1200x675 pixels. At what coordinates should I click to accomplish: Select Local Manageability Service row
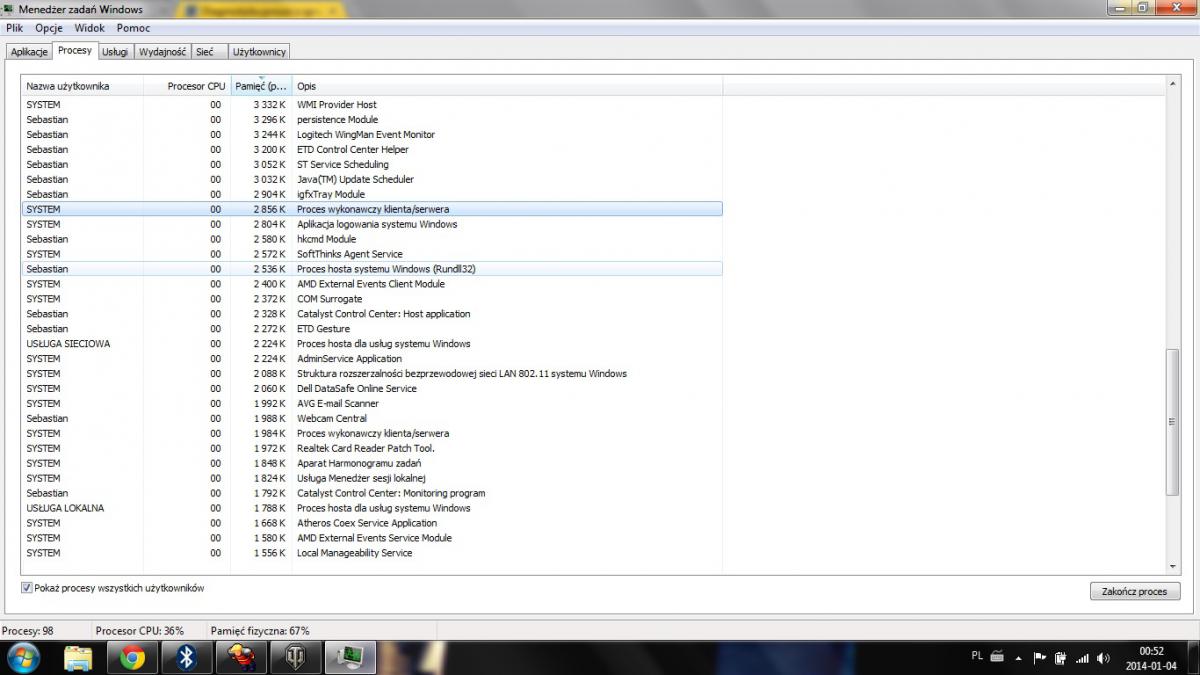coord(372,553)
